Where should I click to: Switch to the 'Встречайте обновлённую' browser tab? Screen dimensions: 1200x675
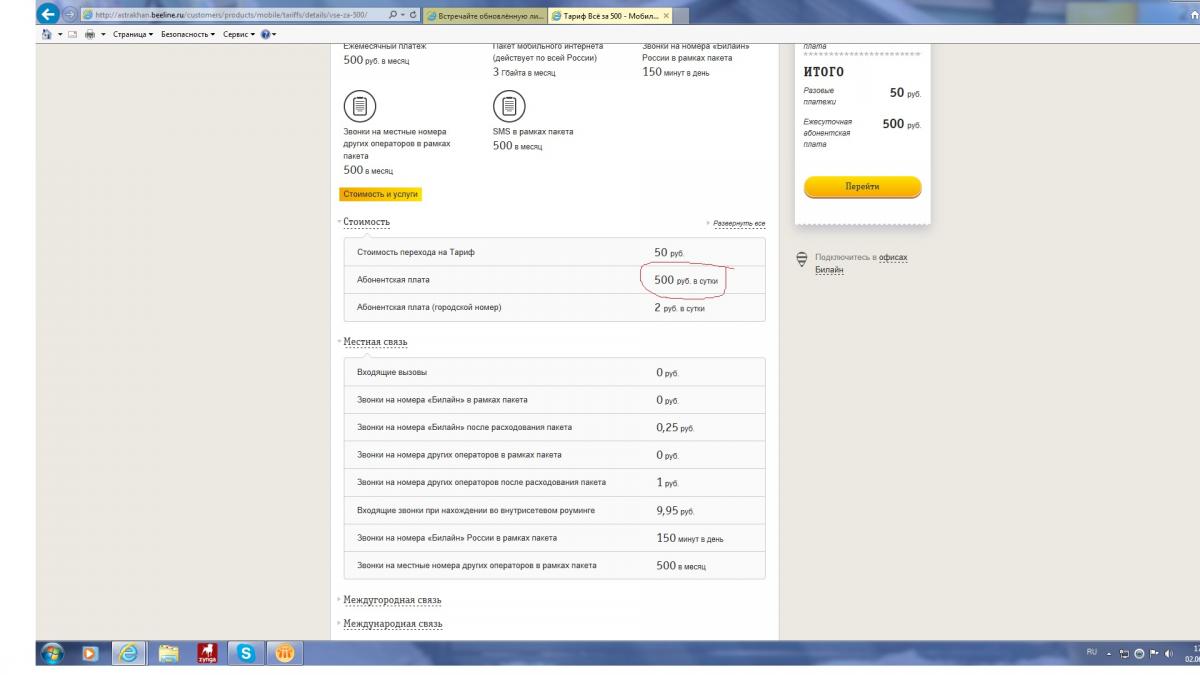[484, 15]
